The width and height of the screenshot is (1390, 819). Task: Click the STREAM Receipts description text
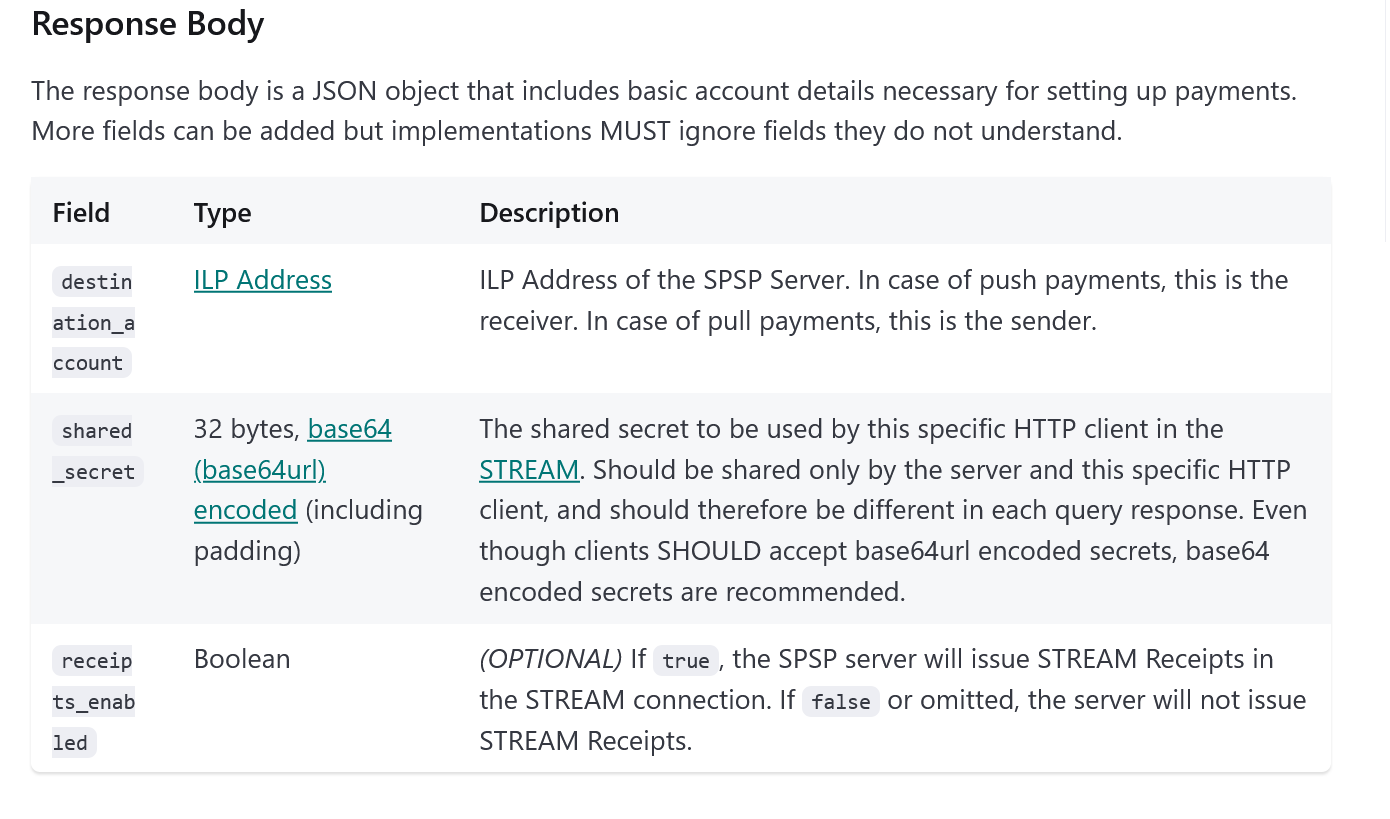(x=893, y=700)
